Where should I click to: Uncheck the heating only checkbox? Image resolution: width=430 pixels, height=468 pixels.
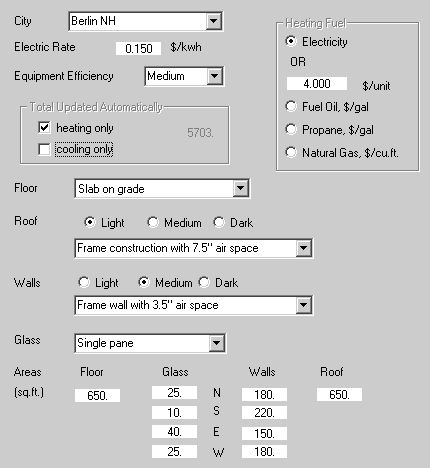click(x=44, y=128)
